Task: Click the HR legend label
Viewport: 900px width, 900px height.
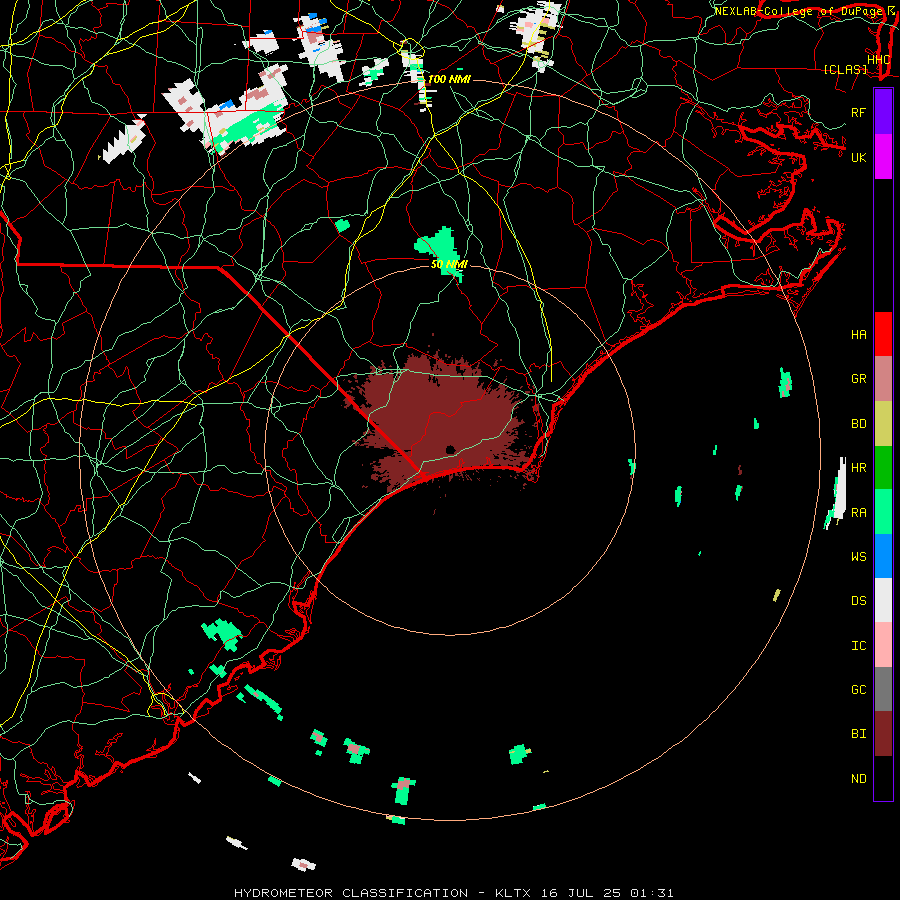Action: pyautogui.click(x=858, y=468)
